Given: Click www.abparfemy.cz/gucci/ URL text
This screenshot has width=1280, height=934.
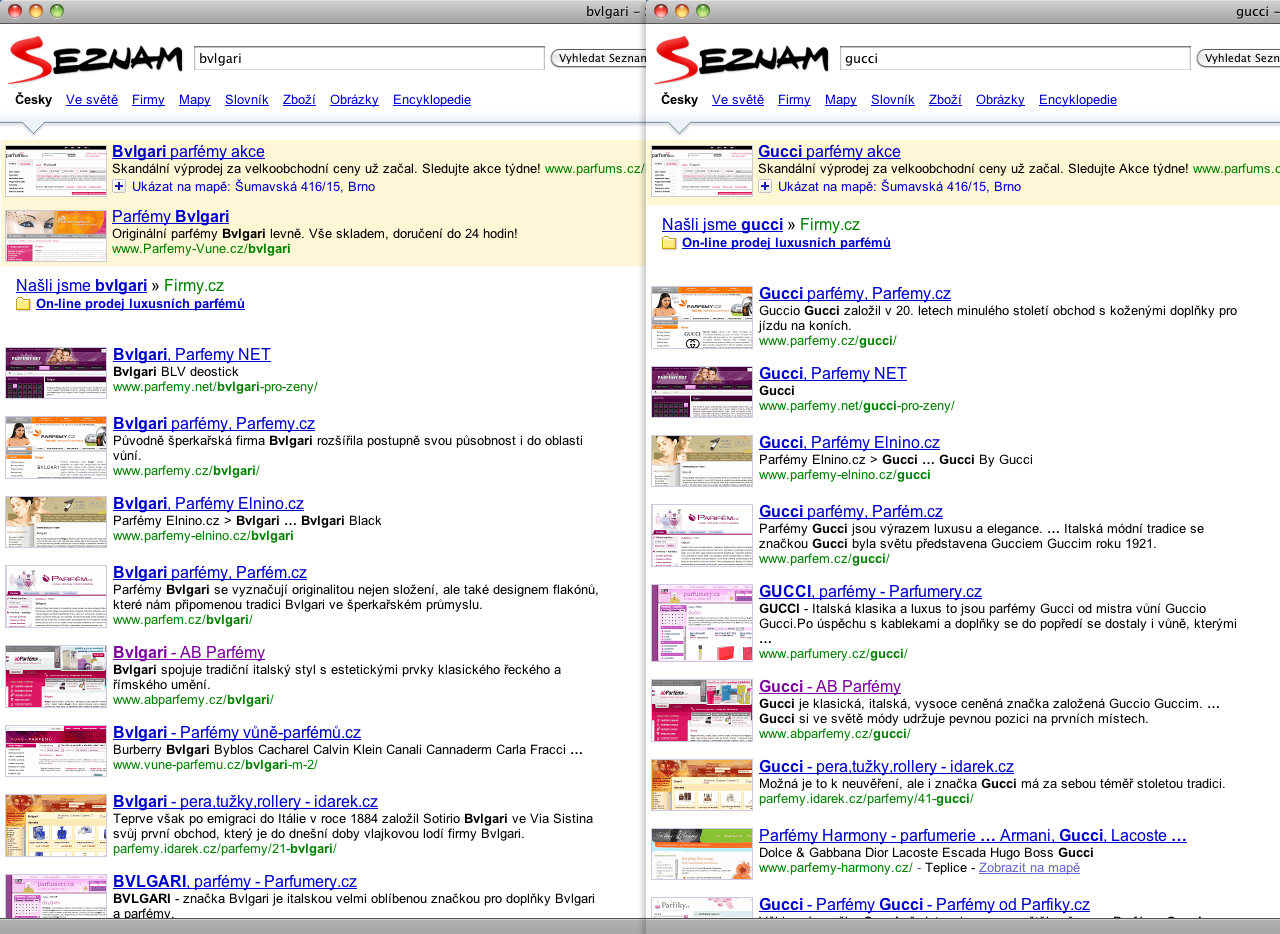Looking at the screenshot, I should click(833, 734).
